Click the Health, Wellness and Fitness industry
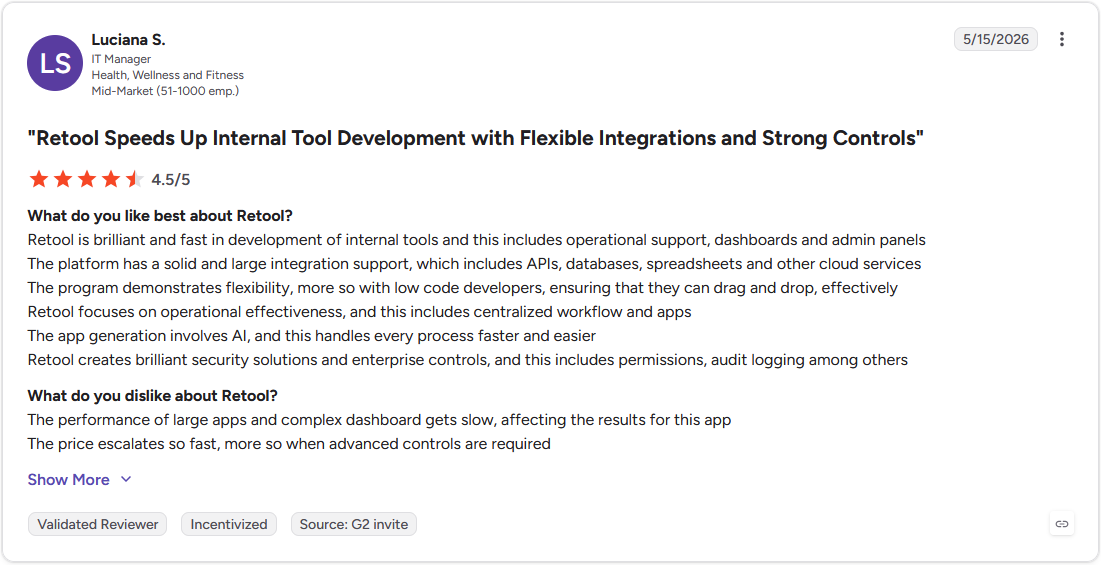Image resolution: width=1101 pixels, height=565 pixels. pyautogui.click(x=168, y=74)
